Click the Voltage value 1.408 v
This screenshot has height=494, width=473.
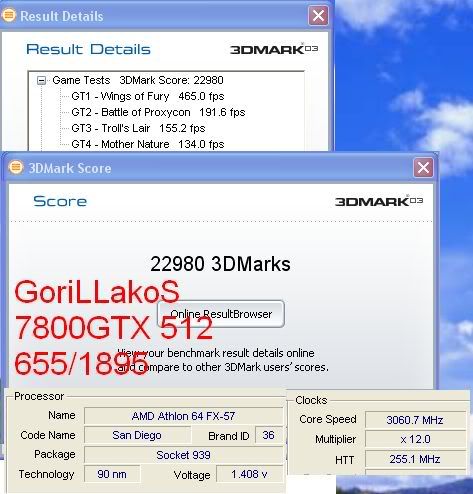249,474
